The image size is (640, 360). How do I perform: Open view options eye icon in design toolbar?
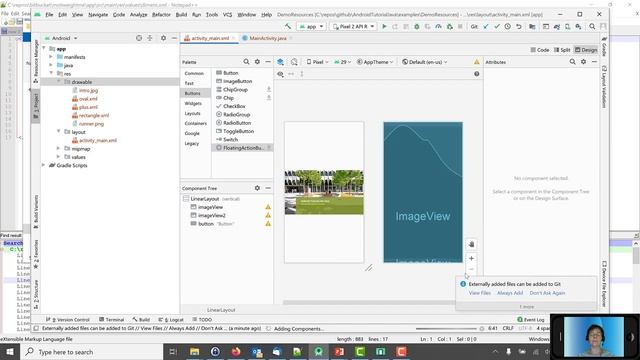(x=280, y=74)
